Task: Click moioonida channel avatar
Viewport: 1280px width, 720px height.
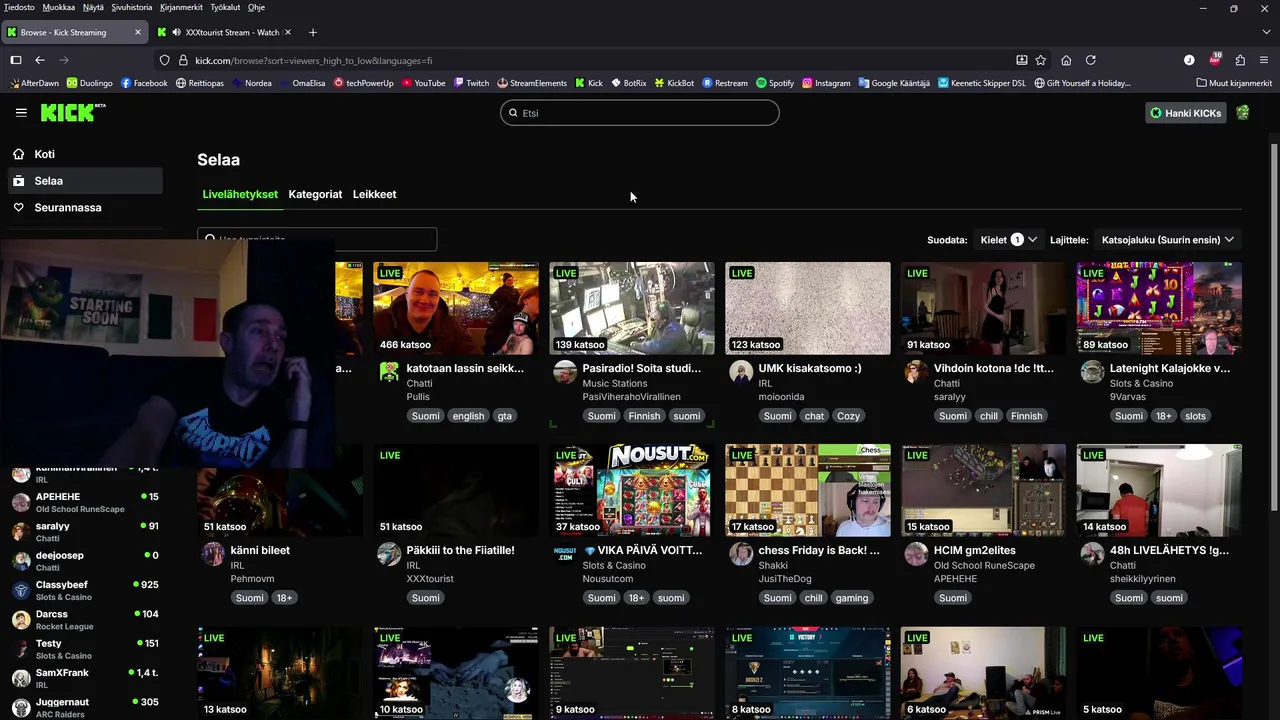Action: [x=741, y=372]
